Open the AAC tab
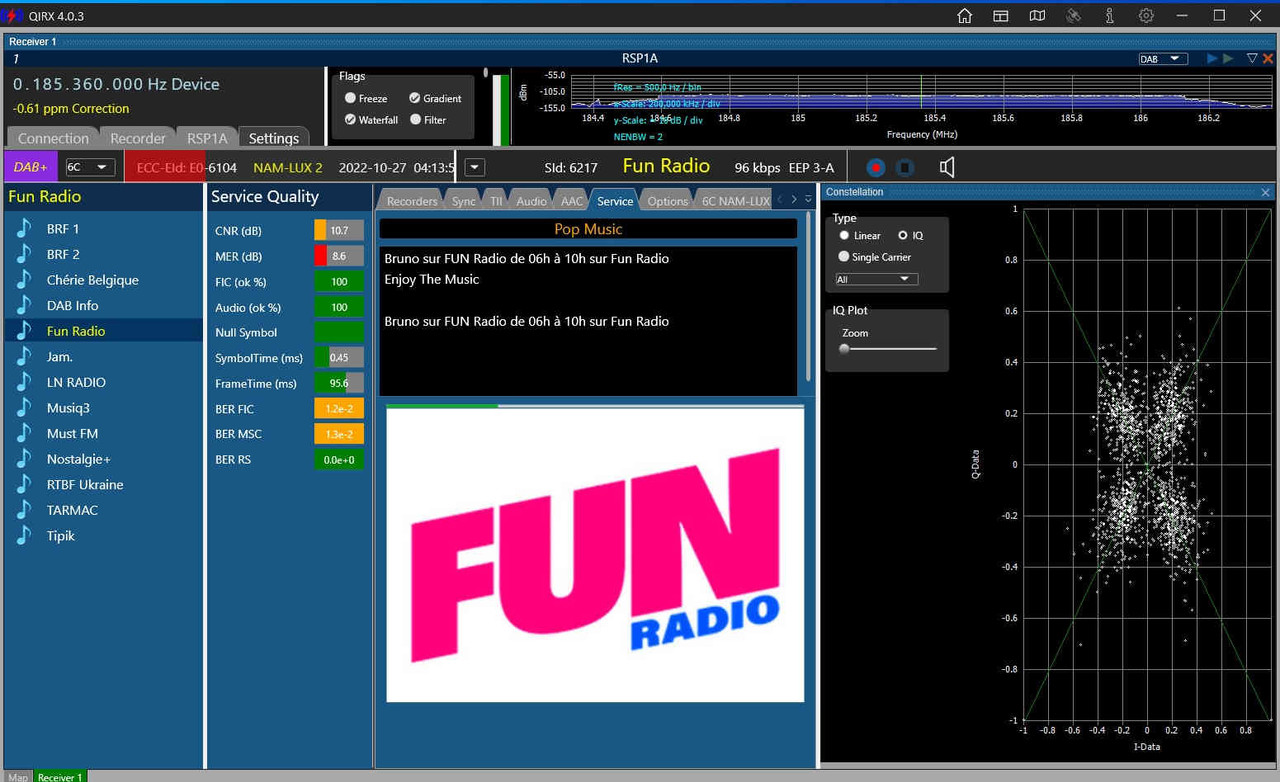Image resolution: width=1280 pixels, height=782 pixels. coord(571,201)
